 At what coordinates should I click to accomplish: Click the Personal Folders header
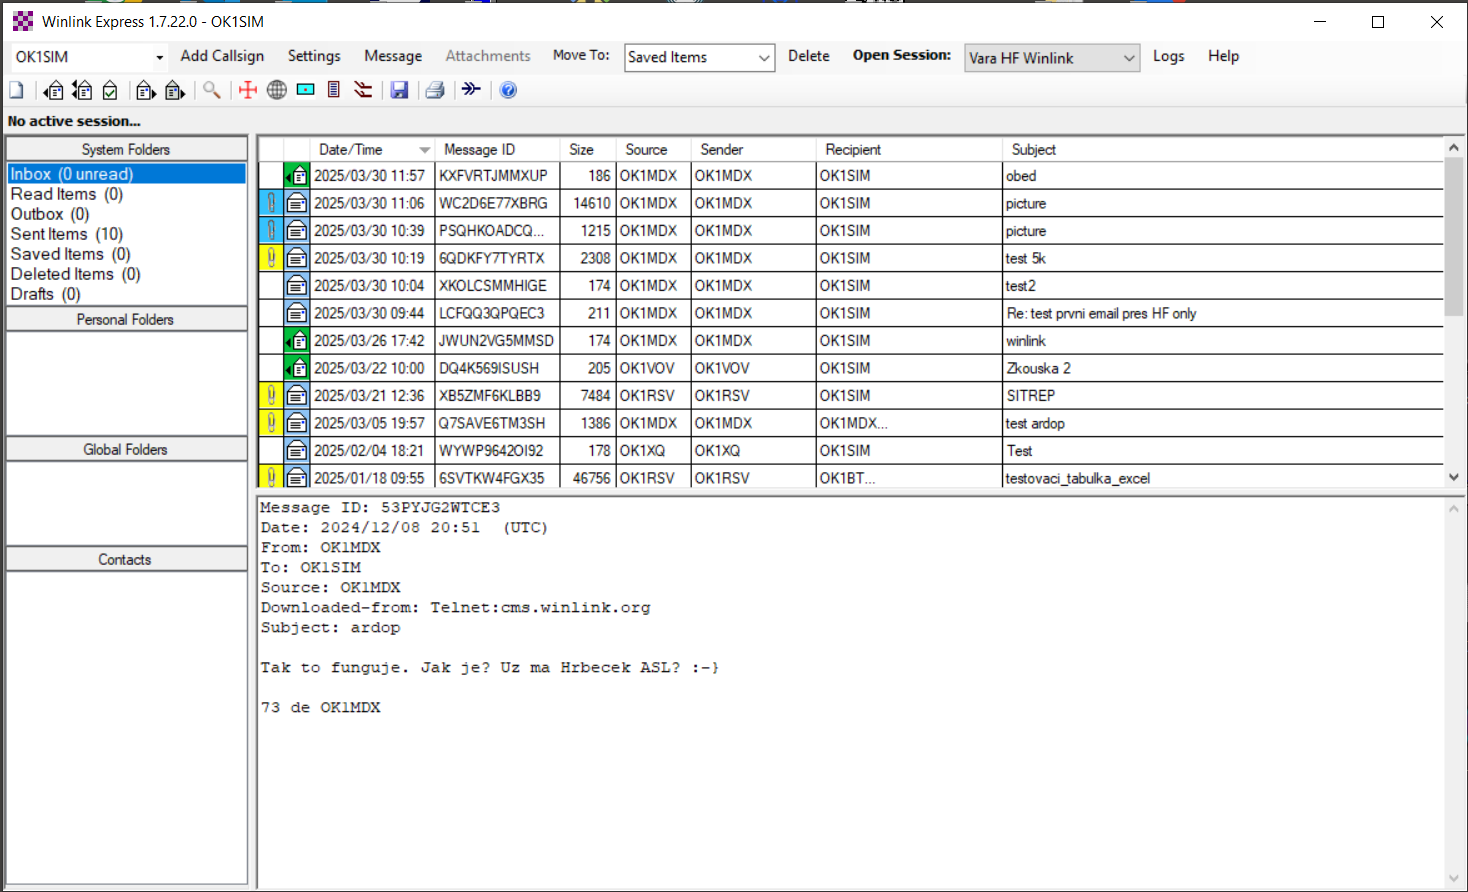[x=126, y=319]
